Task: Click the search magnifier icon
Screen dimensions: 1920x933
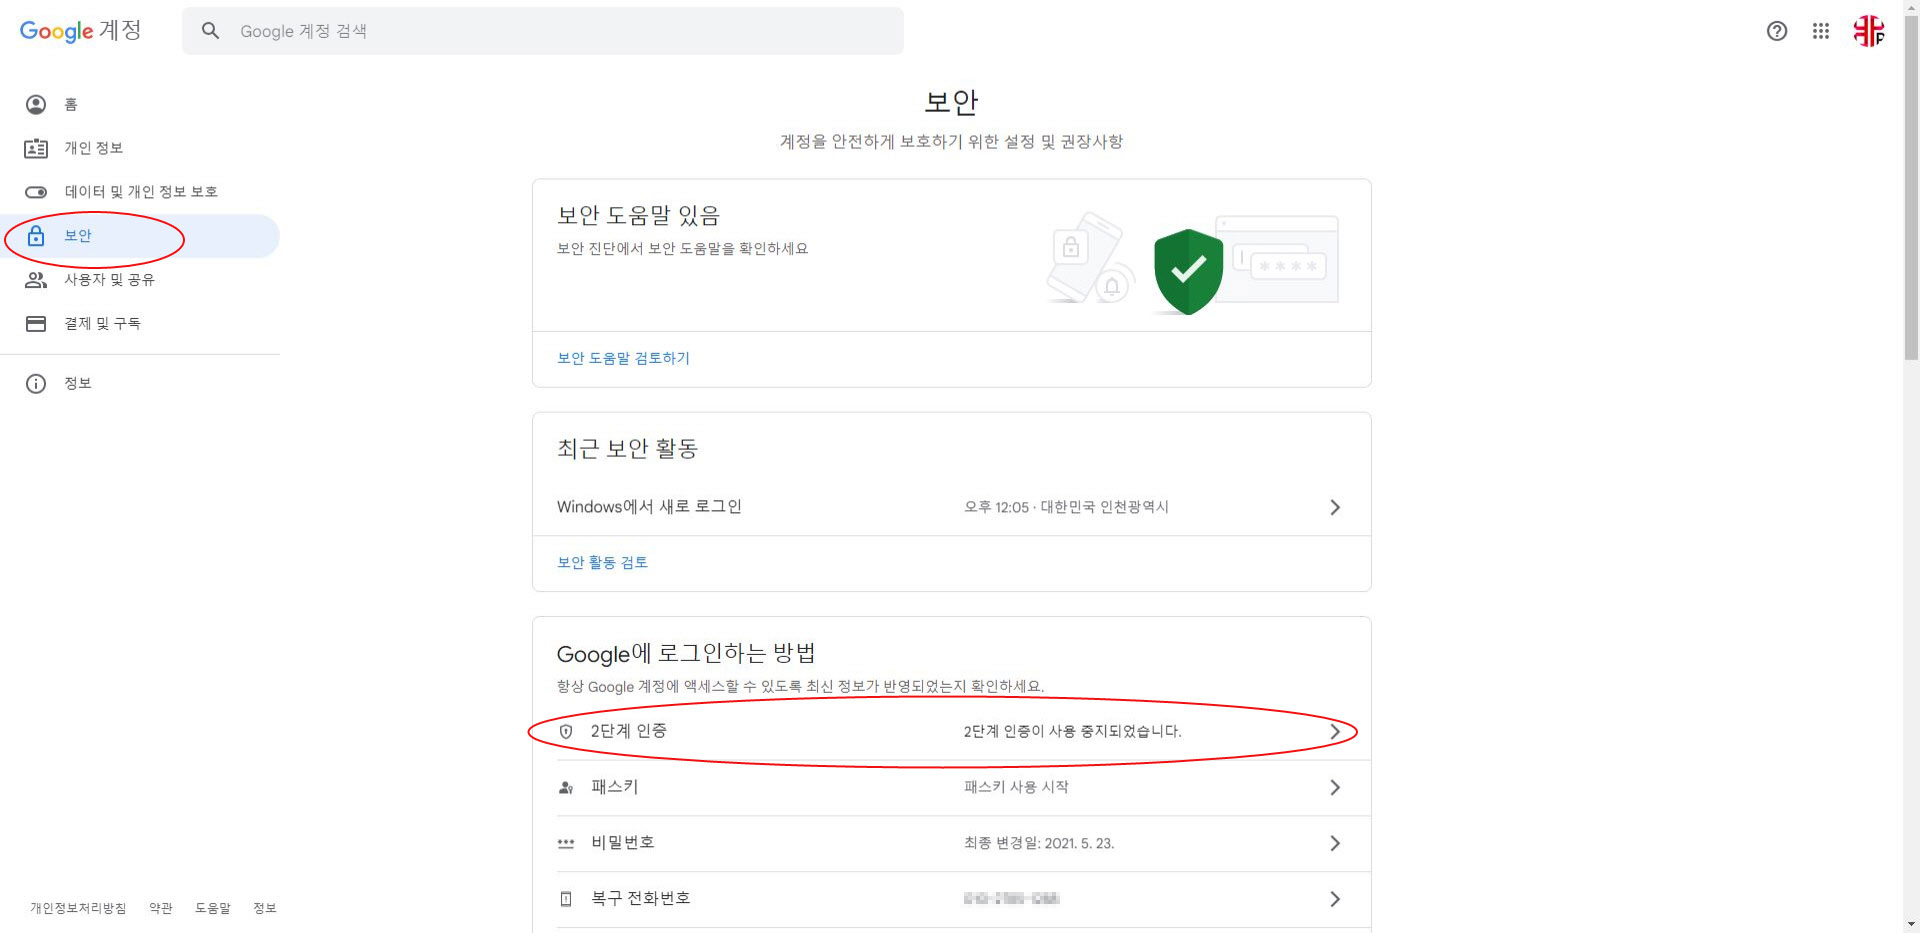Action: point(210,31)
